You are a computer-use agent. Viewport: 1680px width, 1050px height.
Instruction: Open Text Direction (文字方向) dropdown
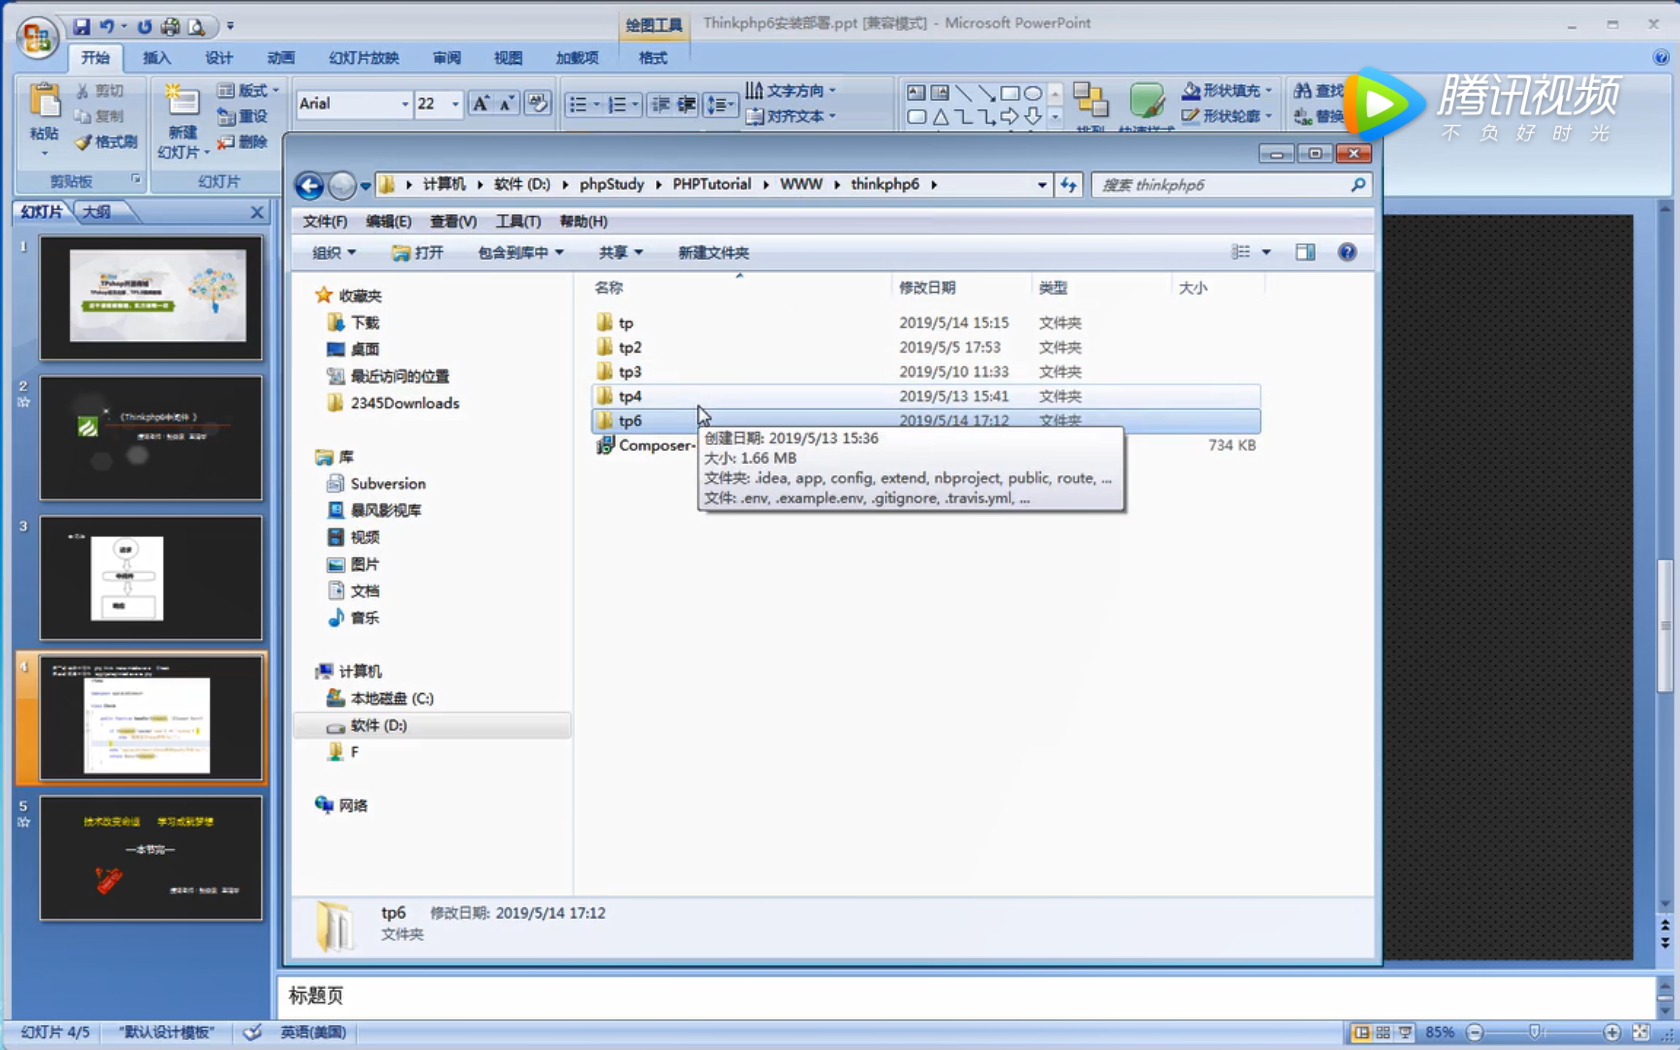click(790, 90)
